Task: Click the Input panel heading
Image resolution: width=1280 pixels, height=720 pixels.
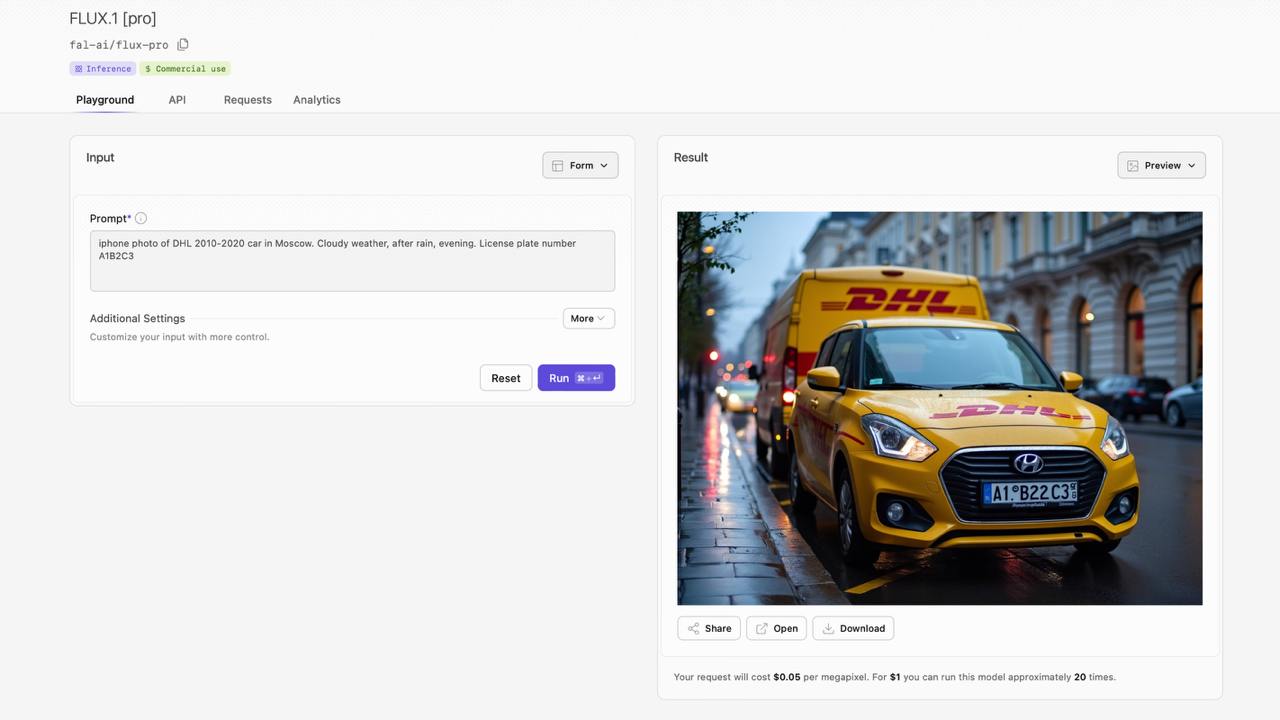Action: 100,157
